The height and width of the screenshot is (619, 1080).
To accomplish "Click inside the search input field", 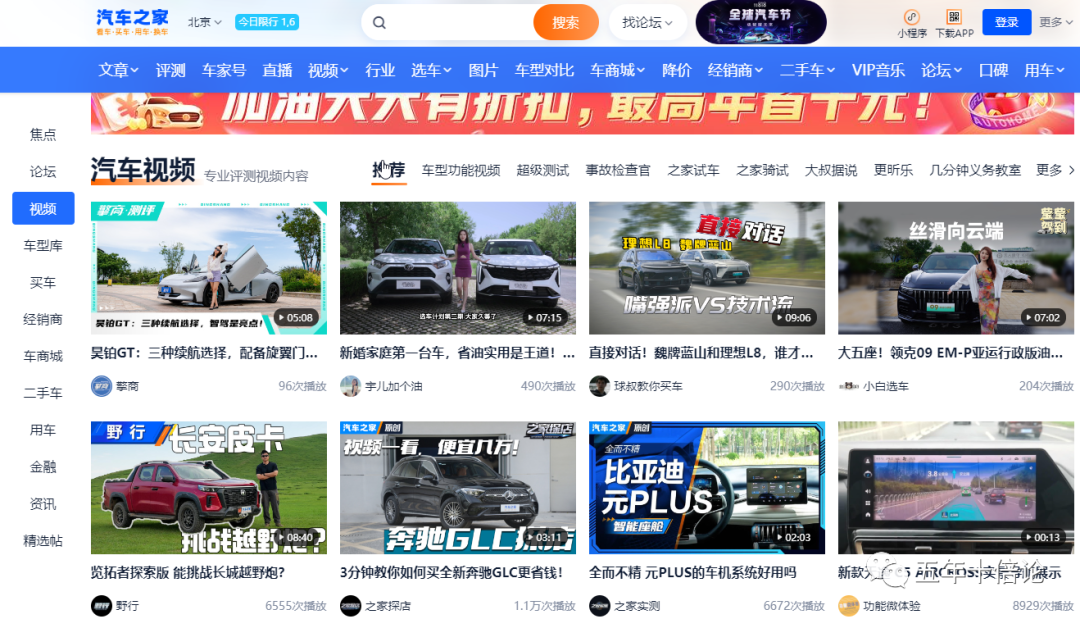I will 460,23.
